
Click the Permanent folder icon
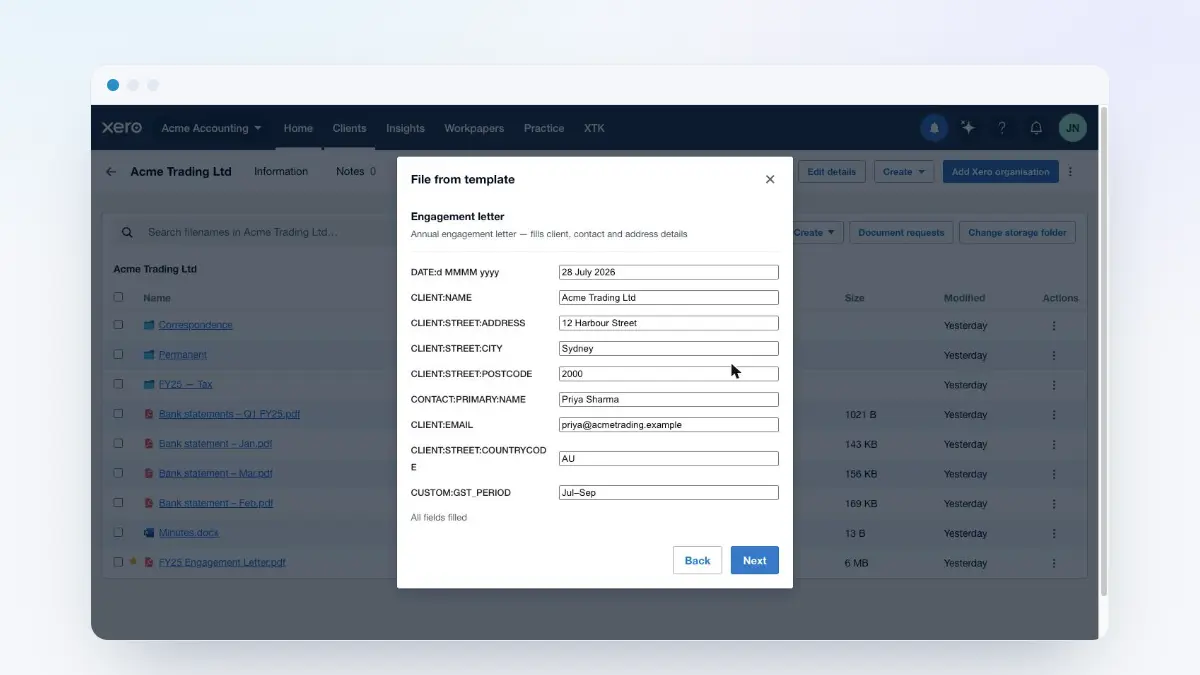click(149, 355)
